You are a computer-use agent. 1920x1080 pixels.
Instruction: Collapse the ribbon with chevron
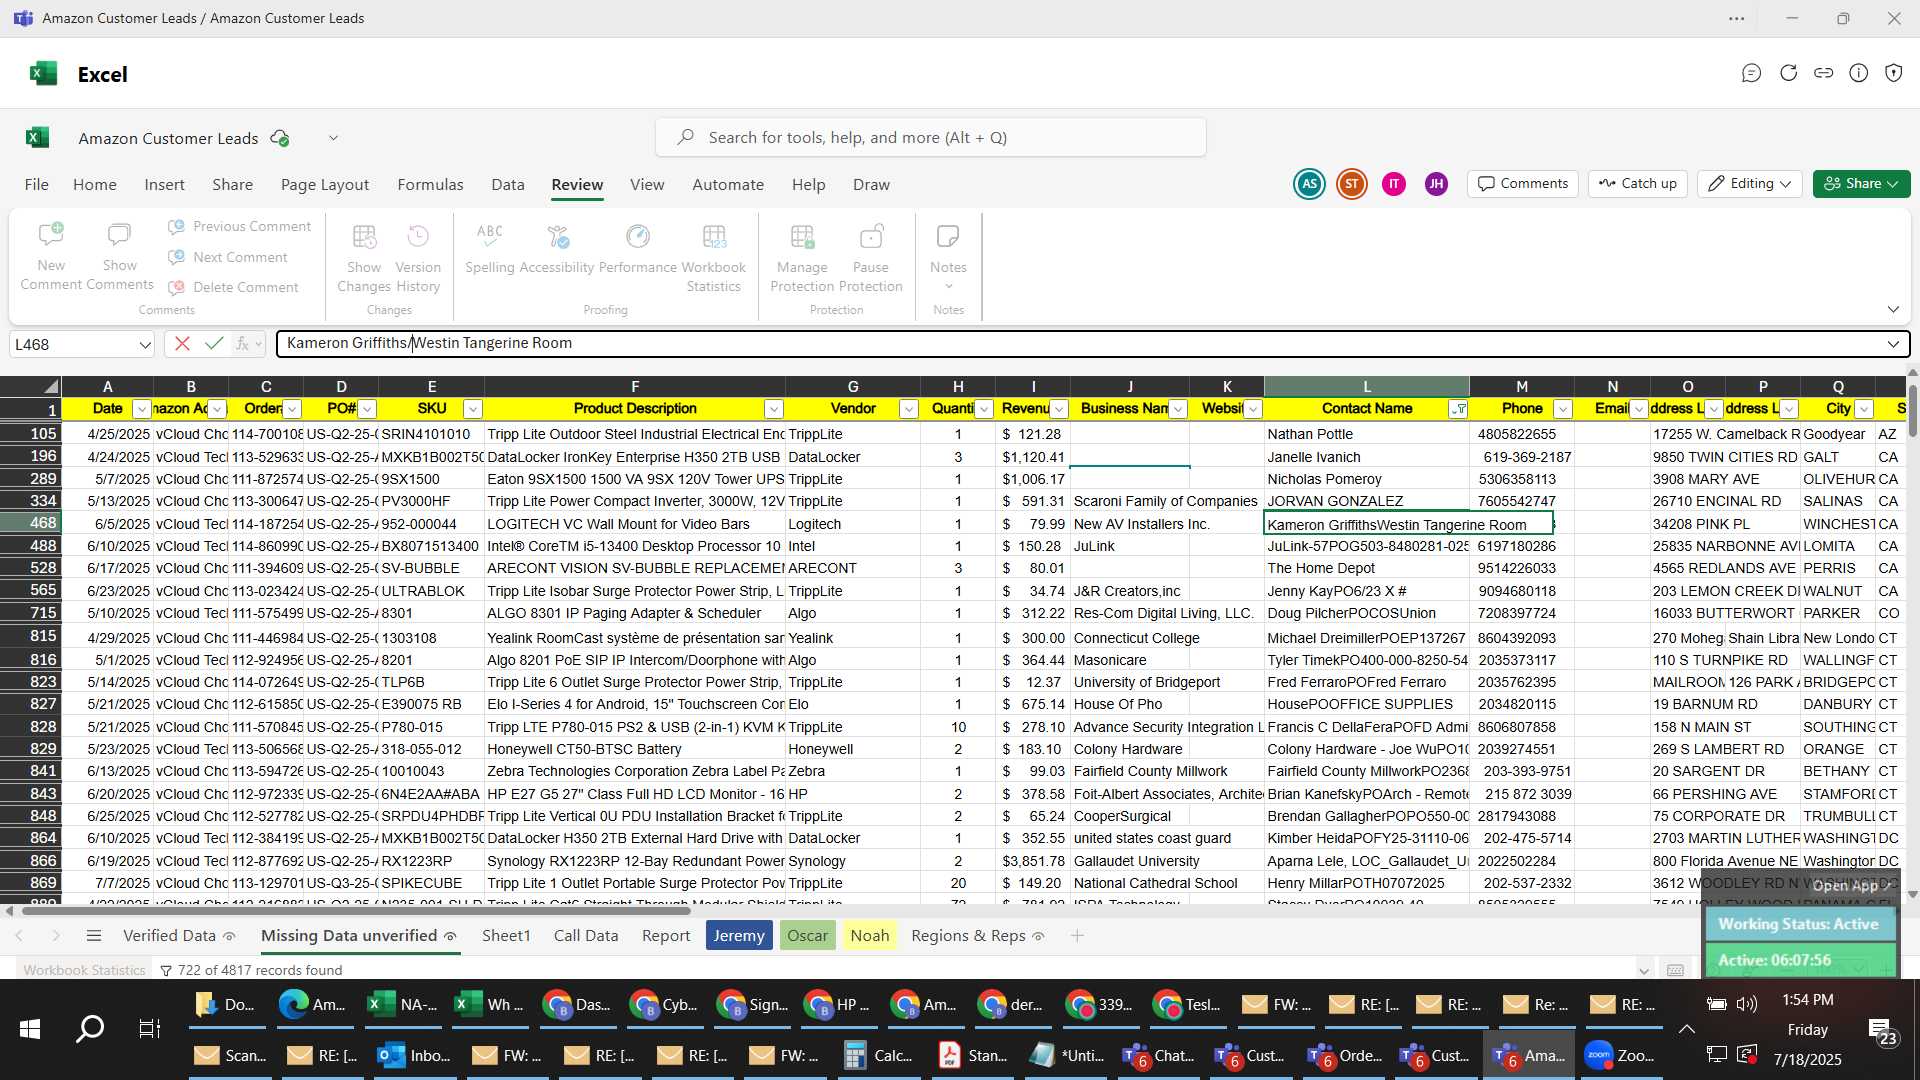(1893, 309)
